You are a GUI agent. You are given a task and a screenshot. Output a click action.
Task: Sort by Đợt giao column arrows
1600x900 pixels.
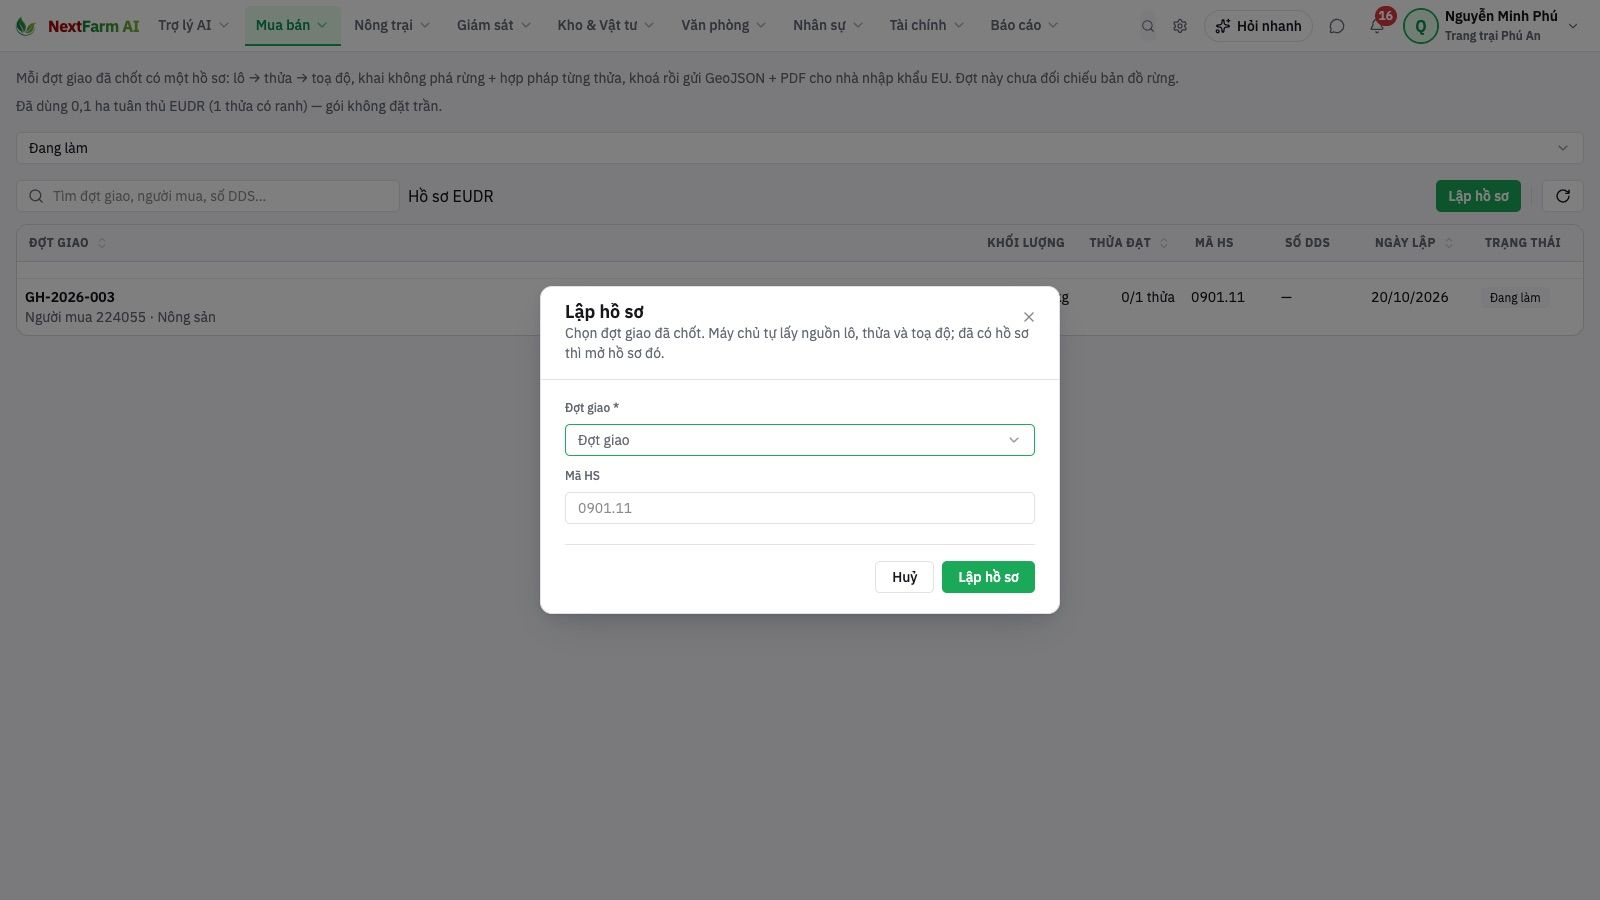tap(102, 243)
